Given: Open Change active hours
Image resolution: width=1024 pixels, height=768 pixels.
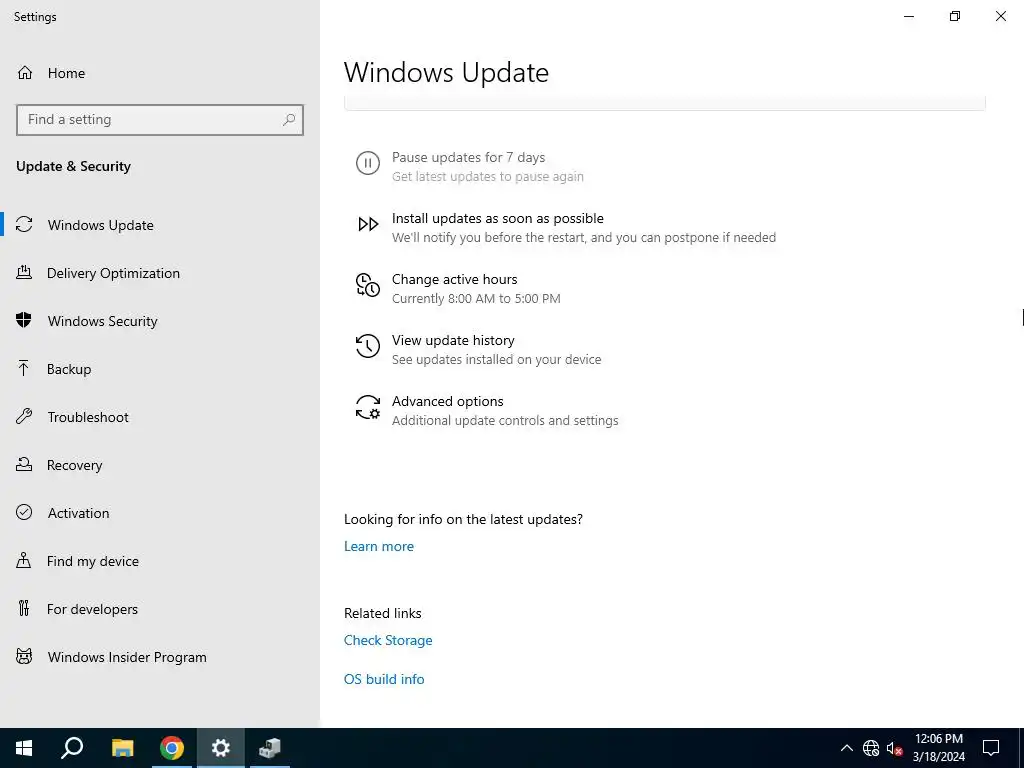Looking at the screenshot, I should pos(455,279).
